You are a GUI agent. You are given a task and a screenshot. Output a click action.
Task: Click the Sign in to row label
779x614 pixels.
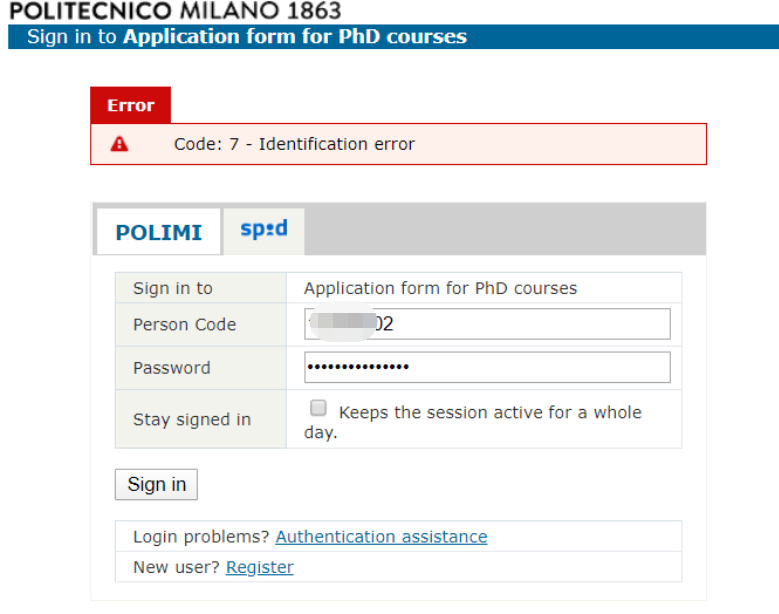(172, 288)
